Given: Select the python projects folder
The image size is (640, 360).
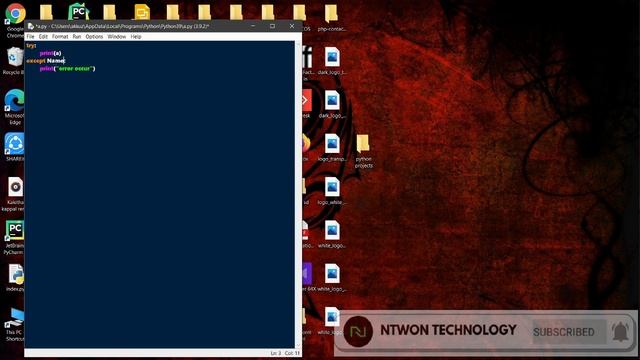Looking at the screenshot, I should click(x=363, y=151).
